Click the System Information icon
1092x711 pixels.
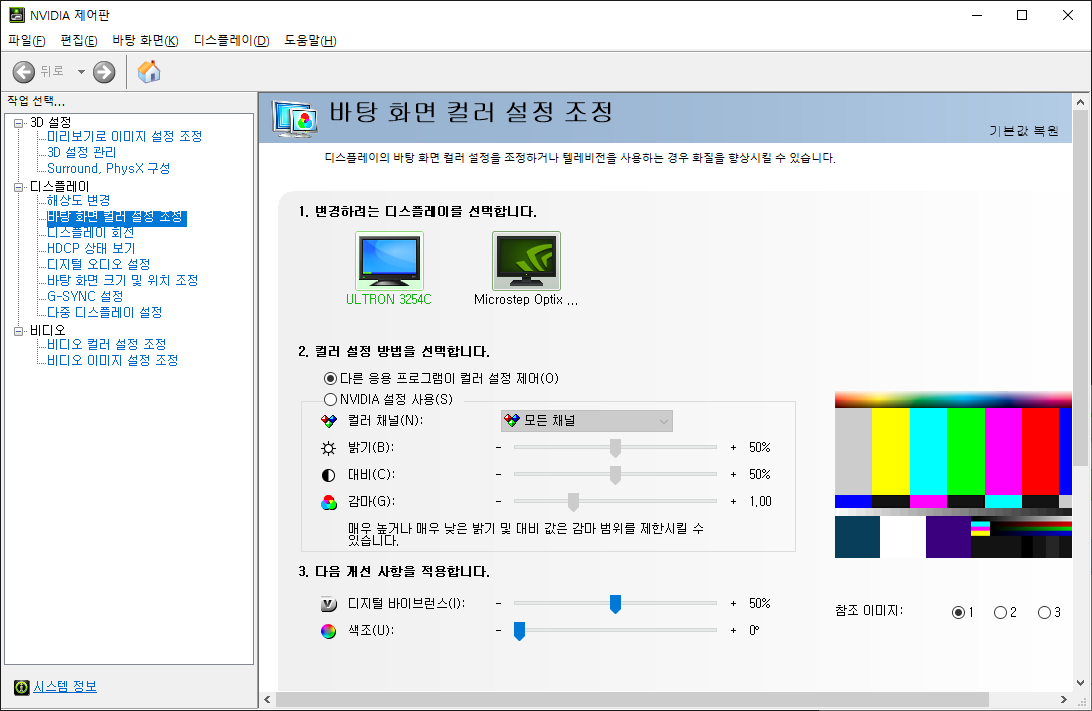(22, 687)
